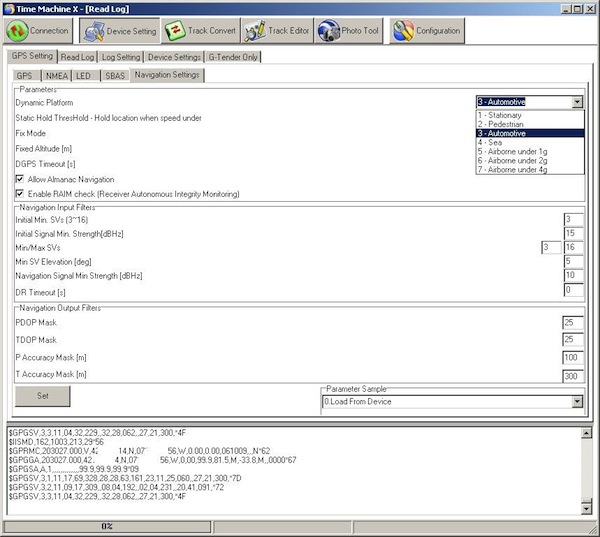Open the Configuration tools icon
Image resolution: width=600 pixels, height=537 pixels.
[403, 31]
